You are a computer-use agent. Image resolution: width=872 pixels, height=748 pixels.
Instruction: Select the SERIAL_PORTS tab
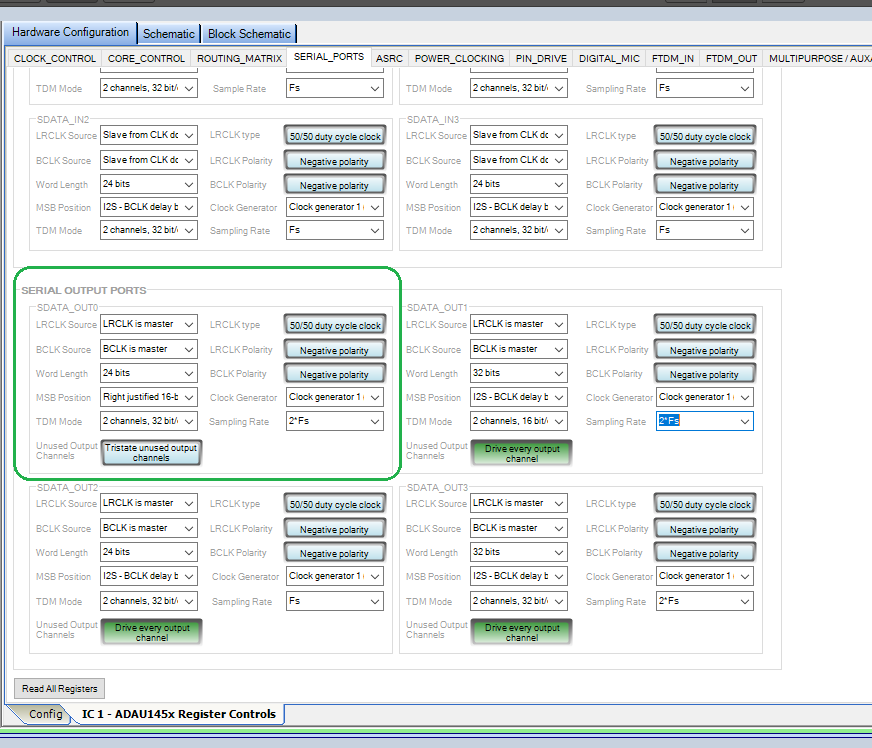(329, 57)
